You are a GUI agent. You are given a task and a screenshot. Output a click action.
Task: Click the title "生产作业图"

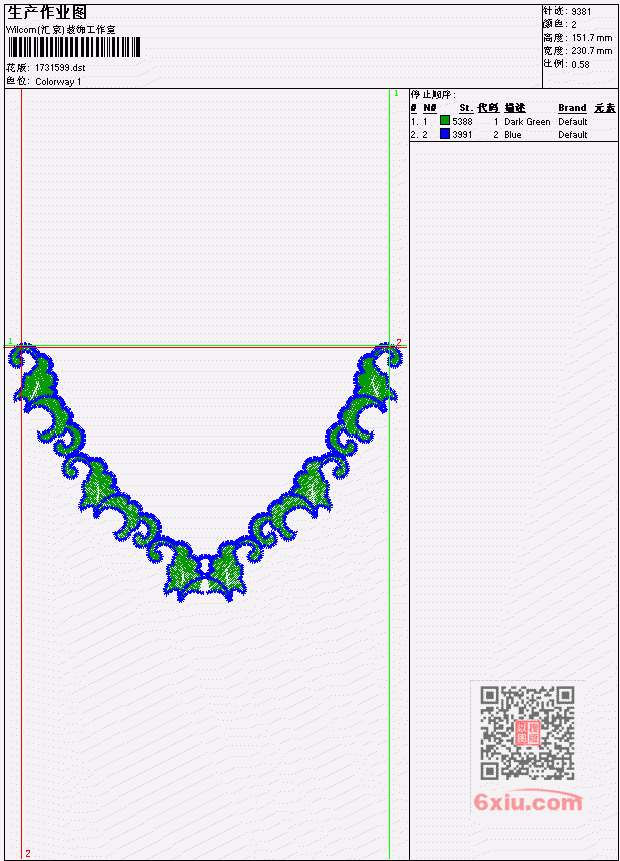coord(47,13)
